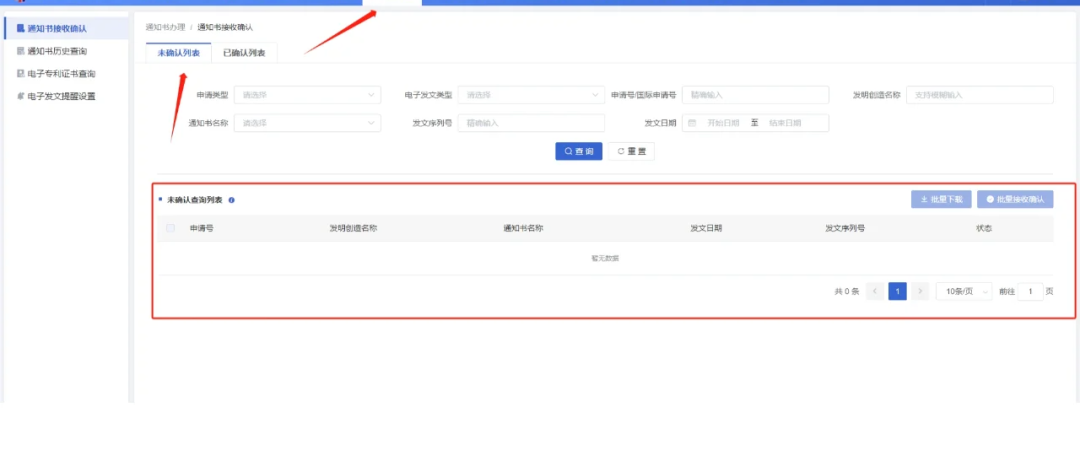
Task: Click the 通知书历史查询 sidebar icon
Action: click(21, 51)
